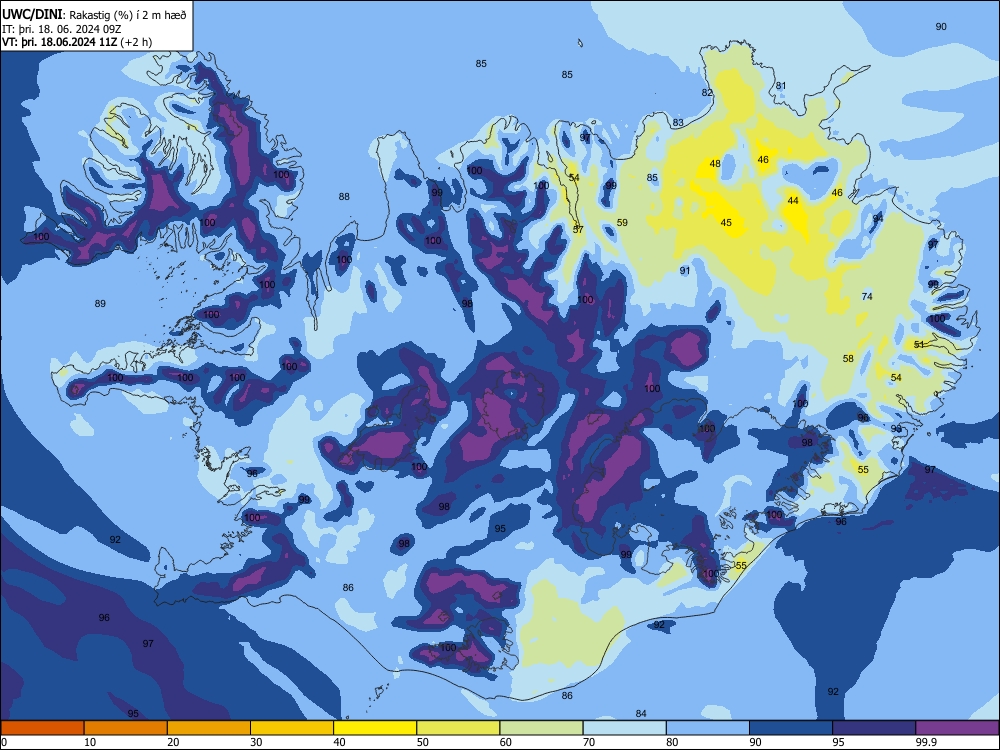Click the sea value '89' off the west coast
Screen dimensions: 1000x750
click(x=100, y=304)
